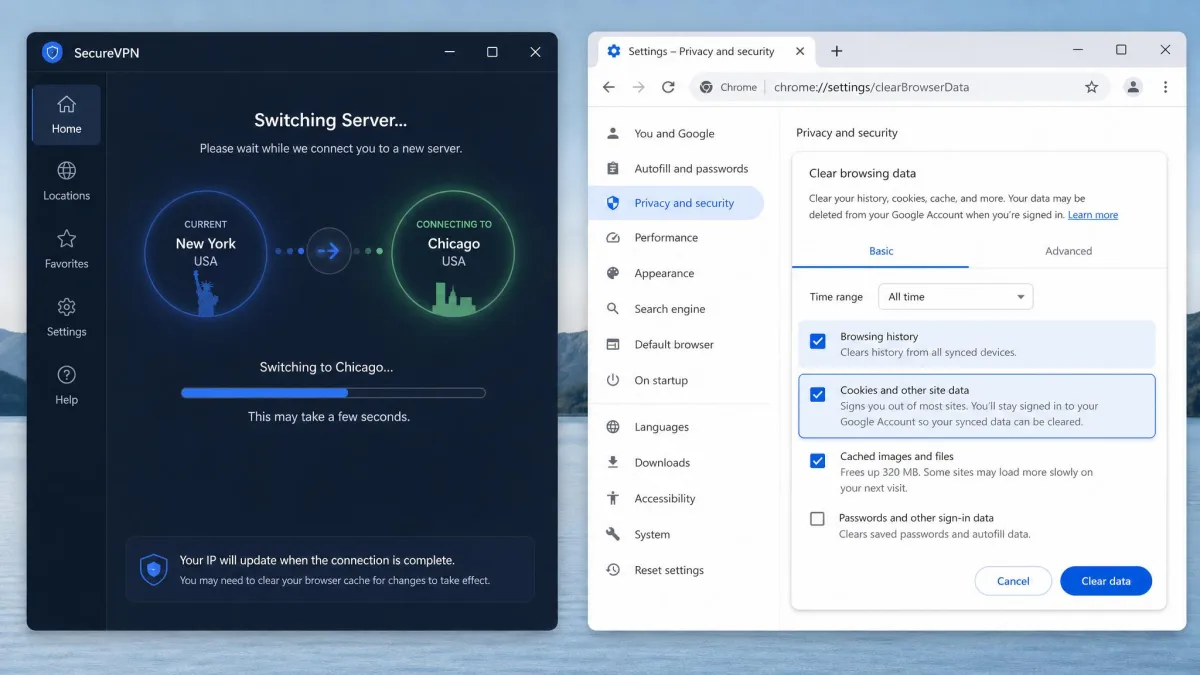Select the Settings – Privacy and security tab

pyautogui.click(x=706, y=51)
